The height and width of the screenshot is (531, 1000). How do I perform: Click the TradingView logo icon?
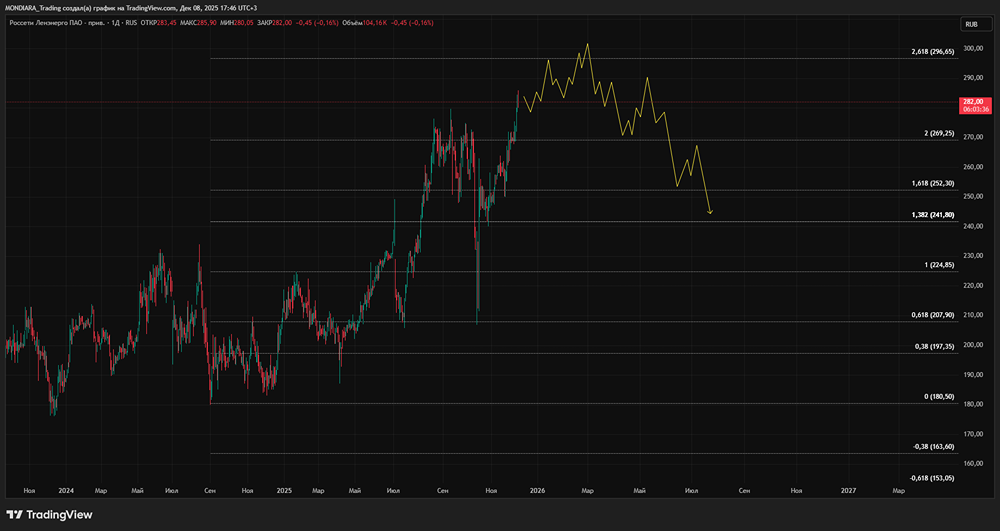[15, 514]
